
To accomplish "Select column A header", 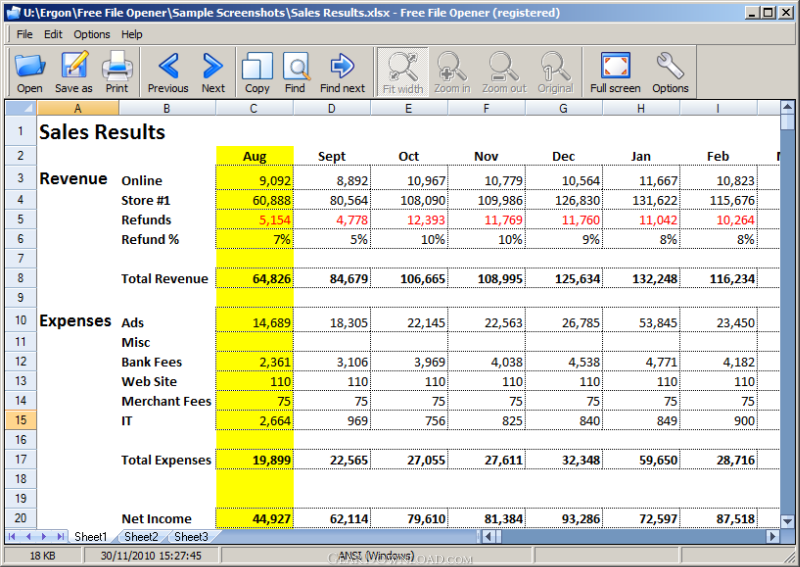I will [x=78, y=108].
